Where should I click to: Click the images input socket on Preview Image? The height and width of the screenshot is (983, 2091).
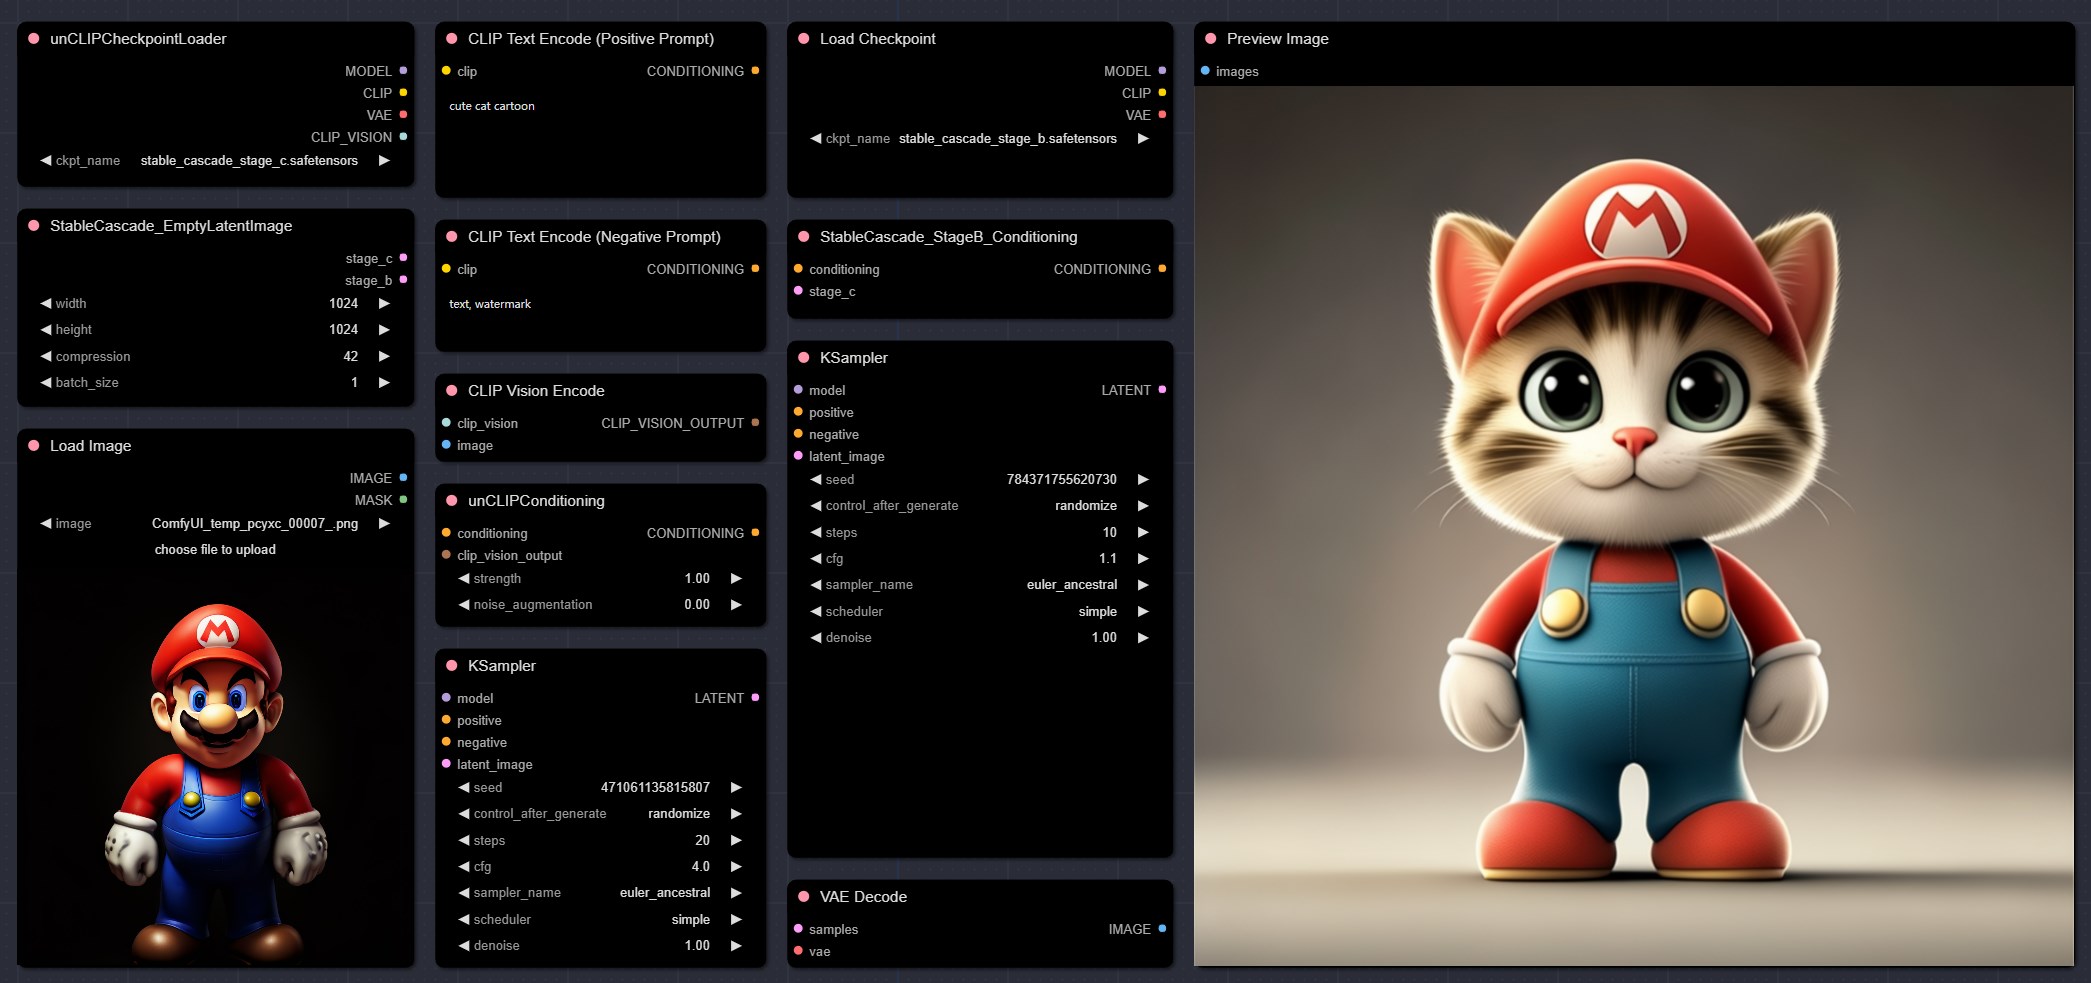[1205, 71]
